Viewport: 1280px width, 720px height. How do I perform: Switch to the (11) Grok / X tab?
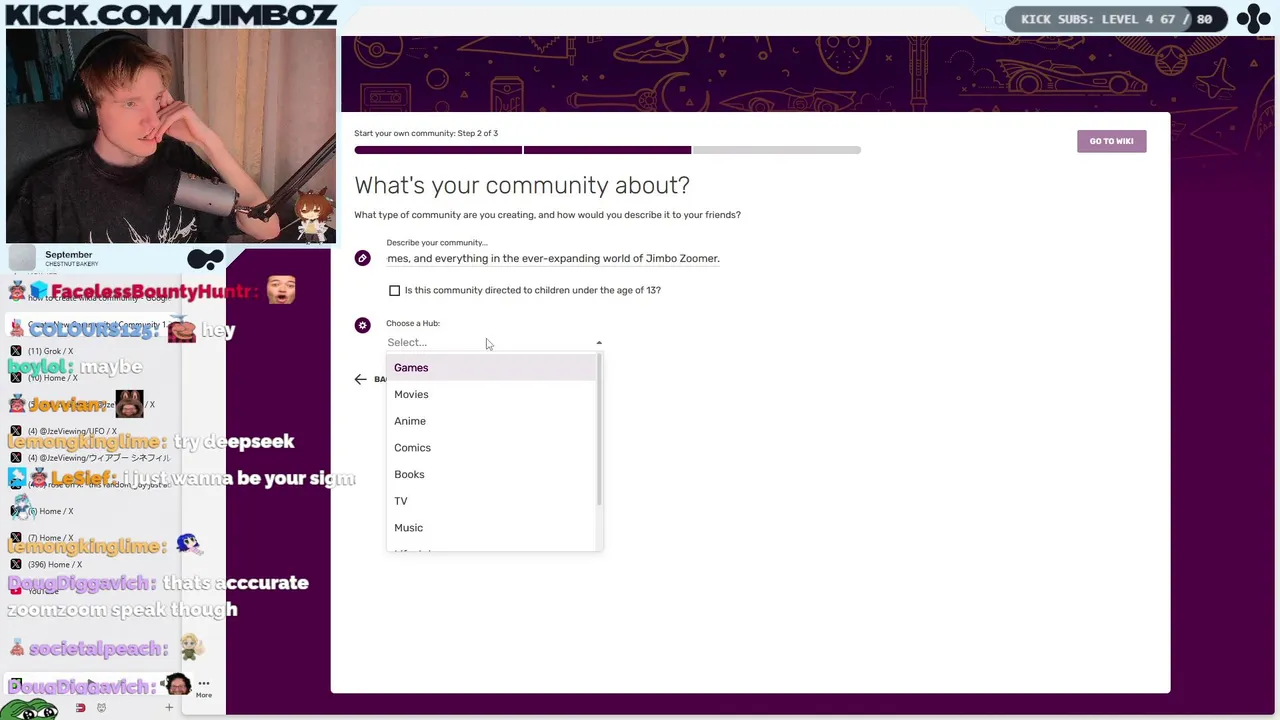pyautogui.click(x=50, y=351)
